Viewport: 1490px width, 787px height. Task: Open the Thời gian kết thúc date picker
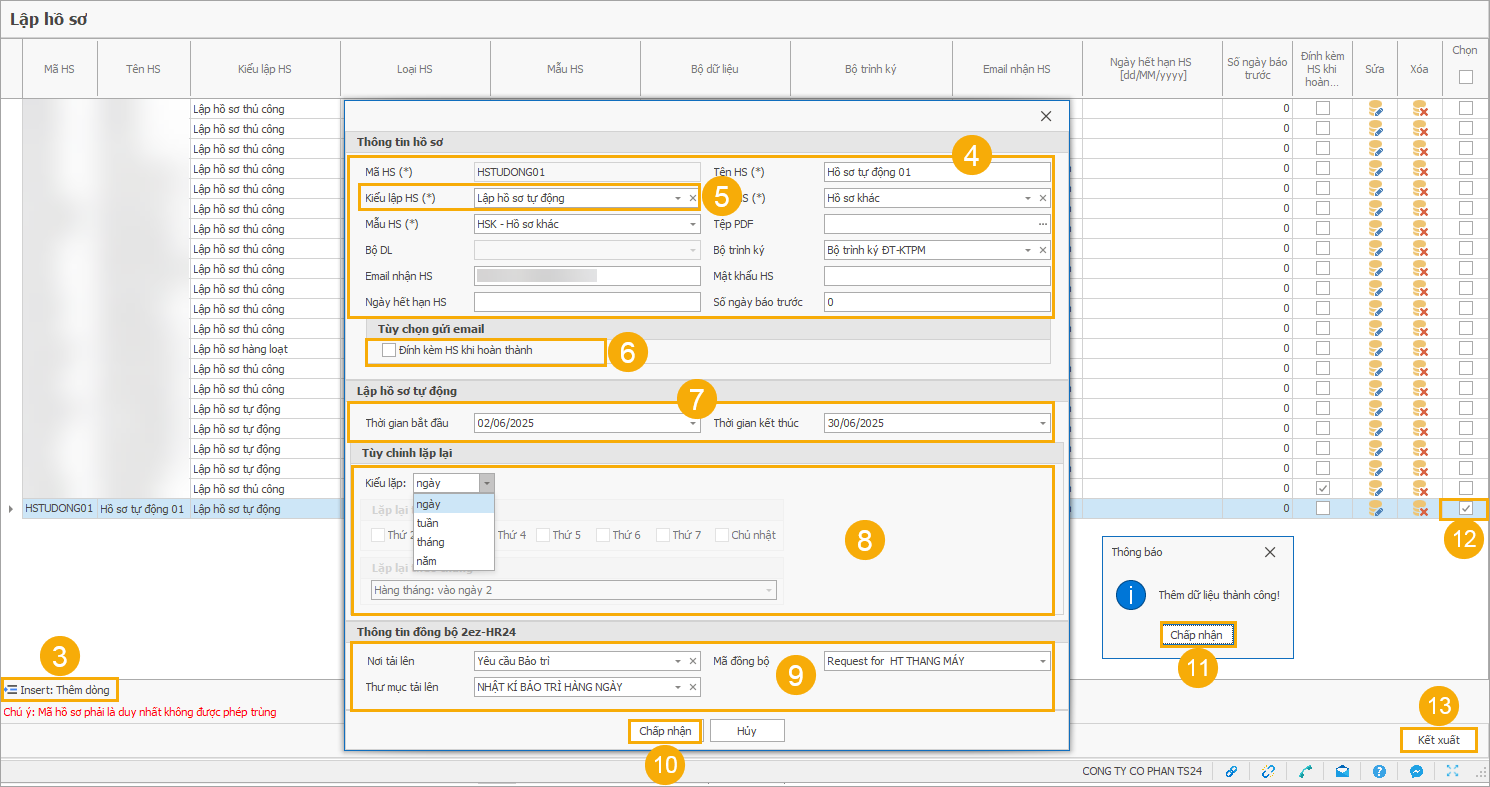[1042, 423]
